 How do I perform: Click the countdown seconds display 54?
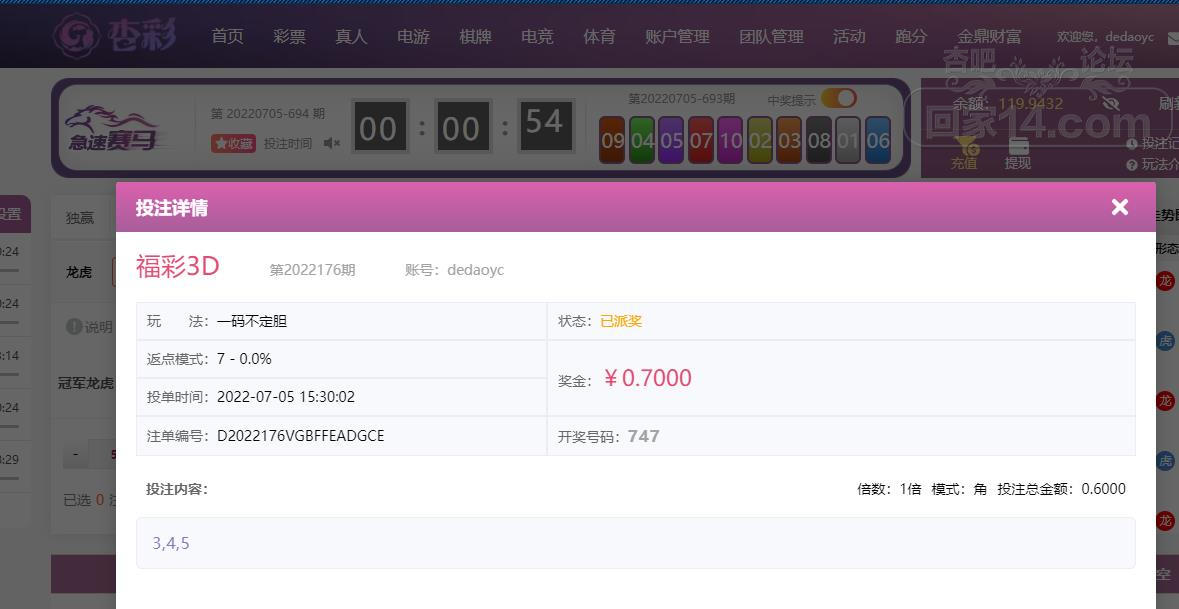(x=545, y=125)
